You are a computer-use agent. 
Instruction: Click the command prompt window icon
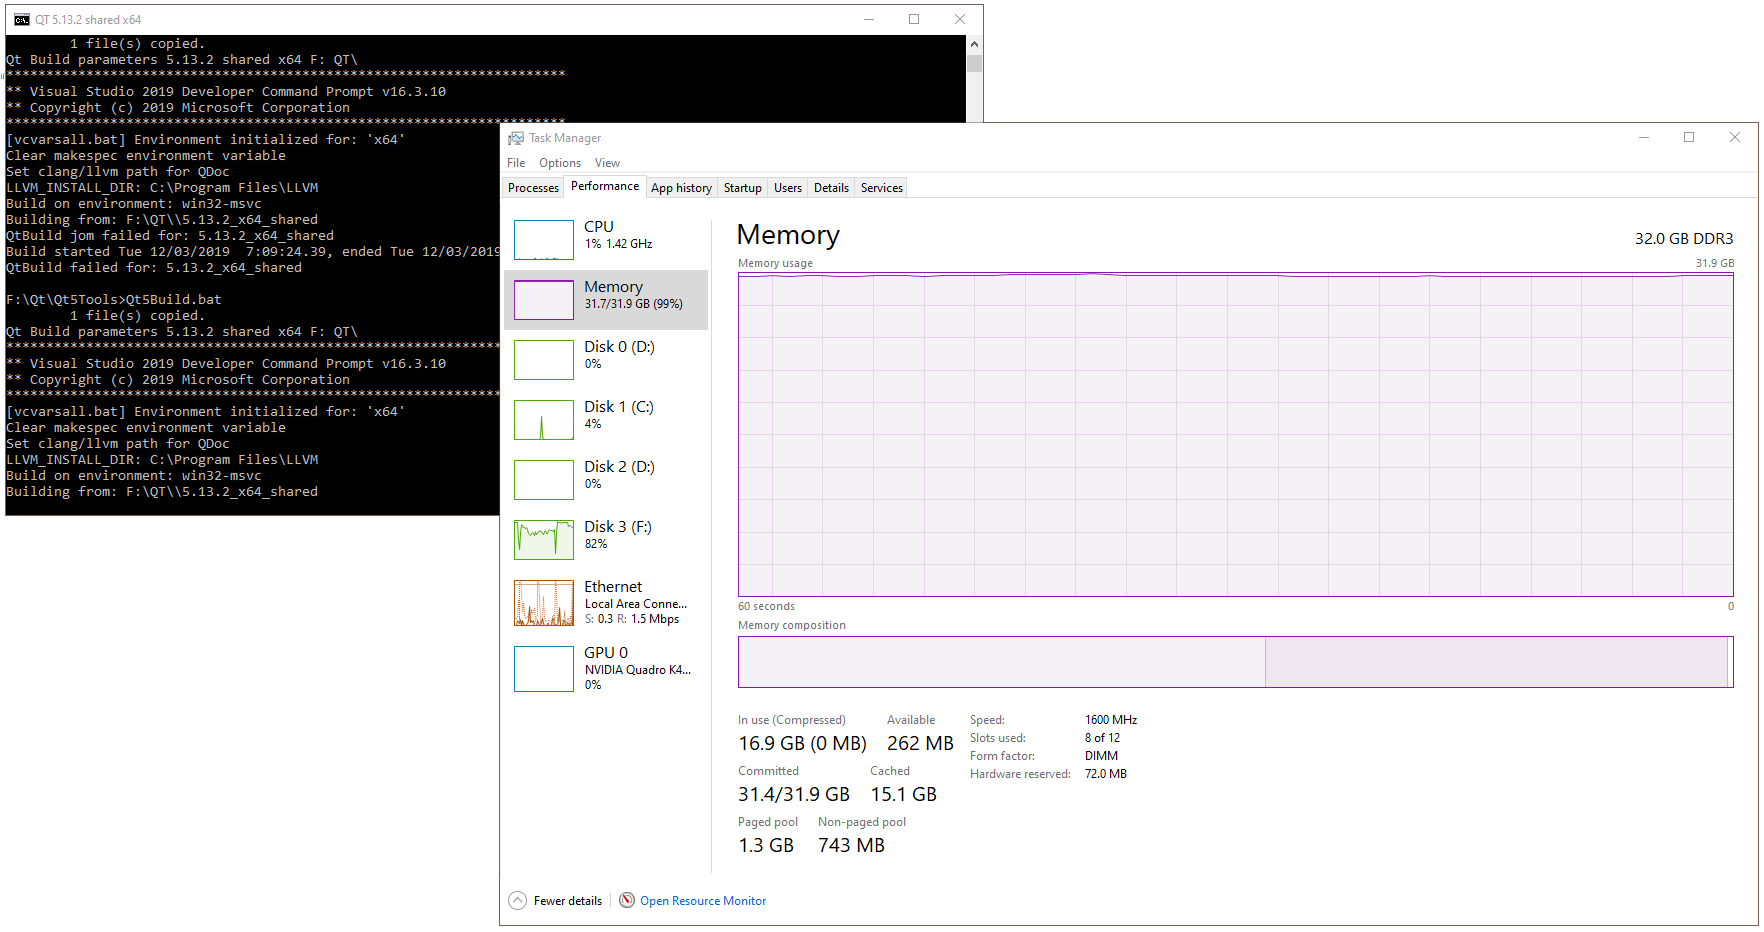(x=21, y=20)
